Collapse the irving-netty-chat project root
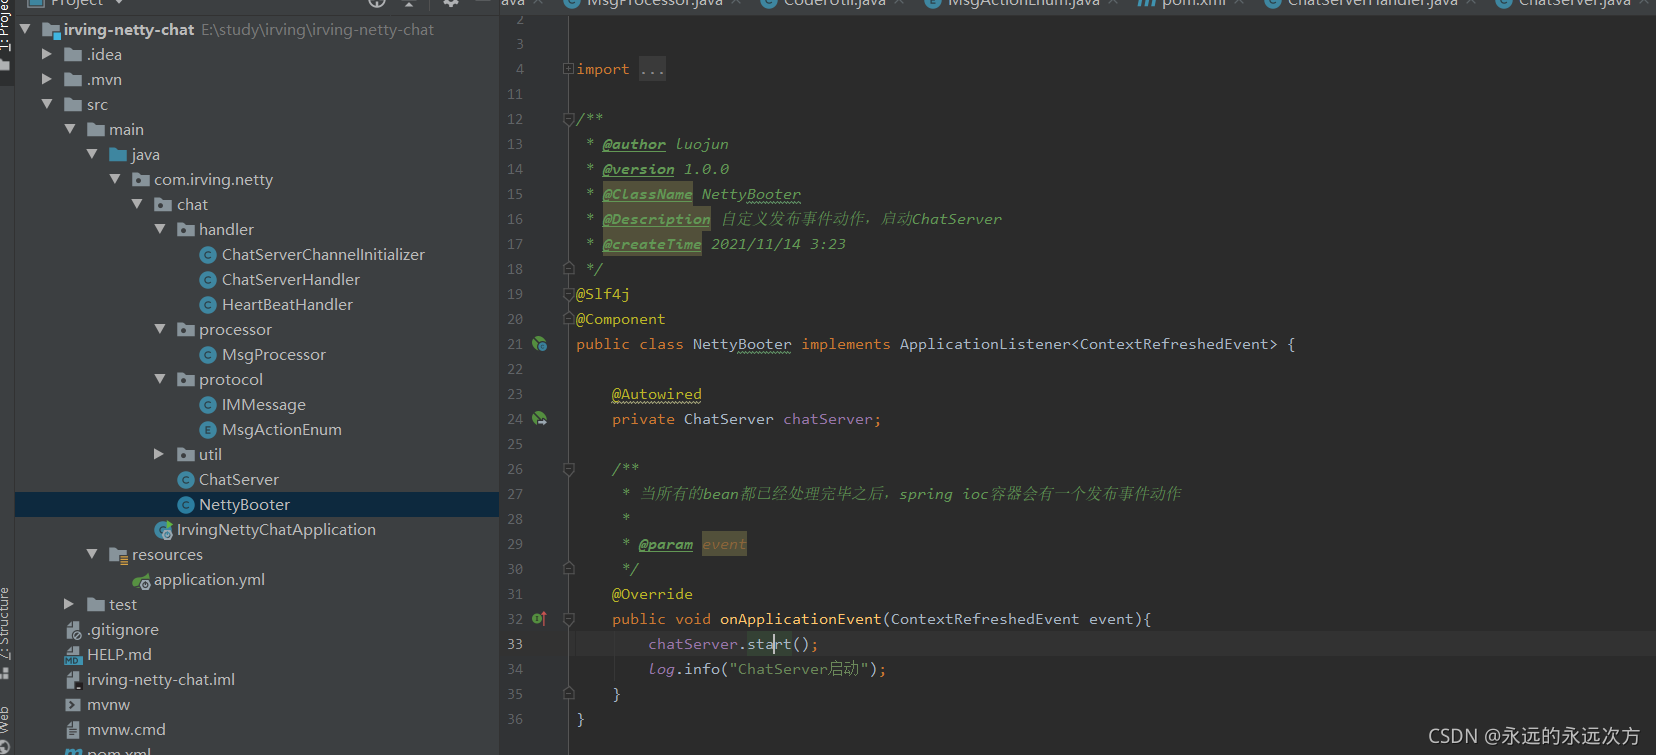This screenshot has height=755, width=1656. (x=25, y=29)
